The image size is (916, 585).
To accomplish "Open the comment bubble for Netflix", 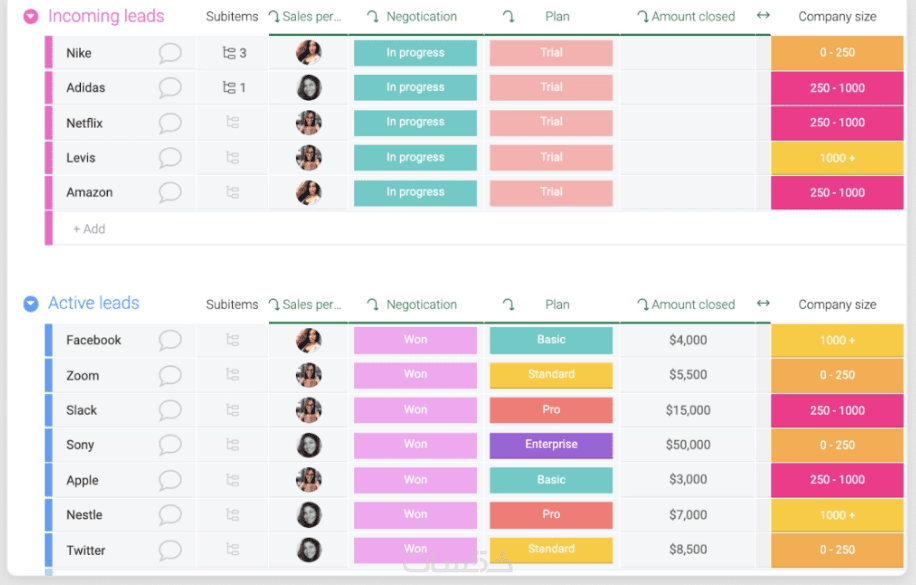I will pos(170,123).
